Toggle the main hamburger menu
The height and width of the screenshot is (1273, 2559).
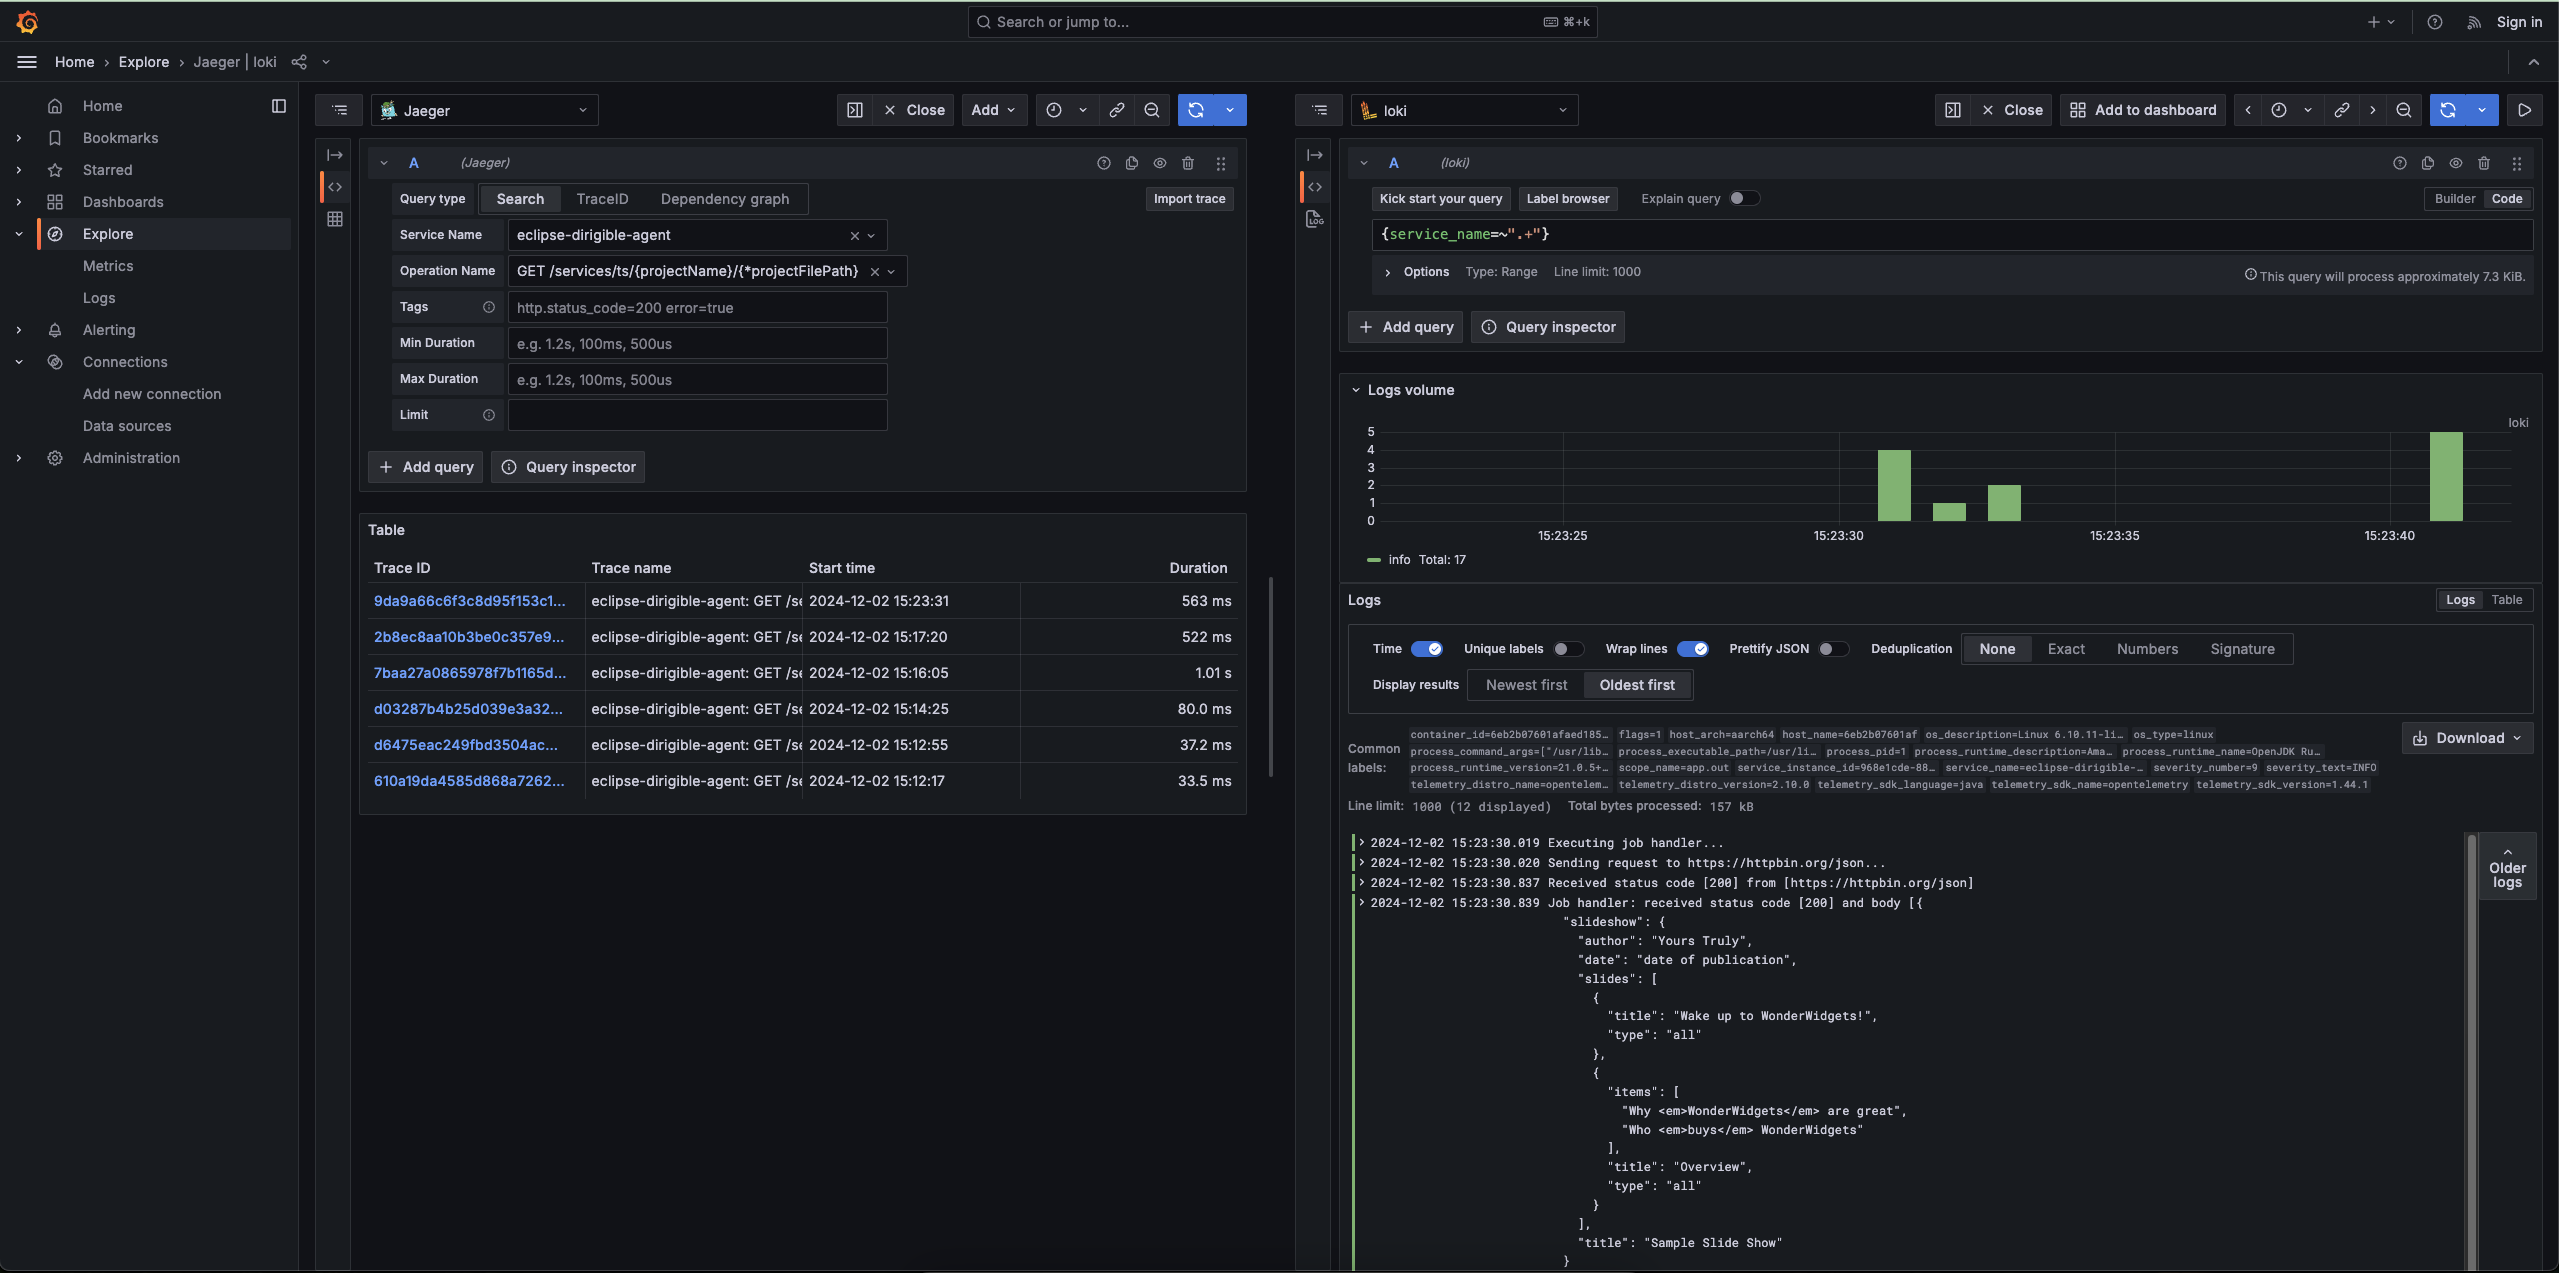[x=27, y=62]
